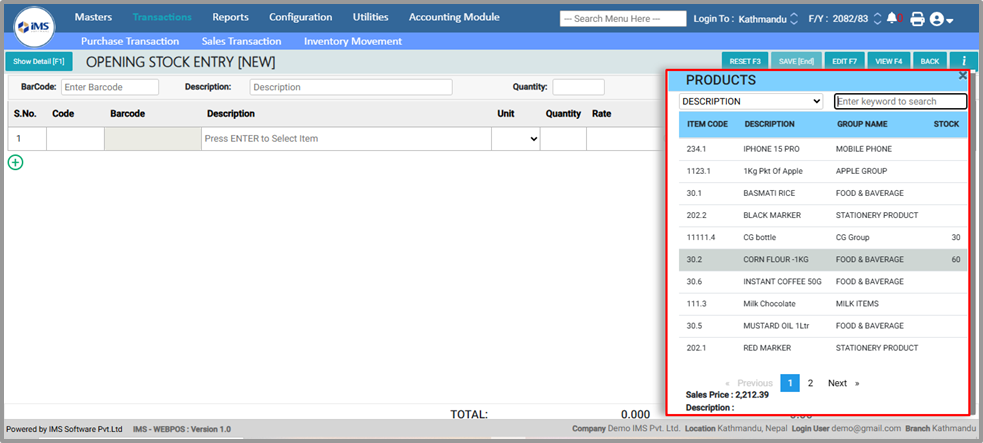Image resolution: width=983 pixels, height=443 pixels.
Task: Close the Products popup
Action: tap(962, 75)
